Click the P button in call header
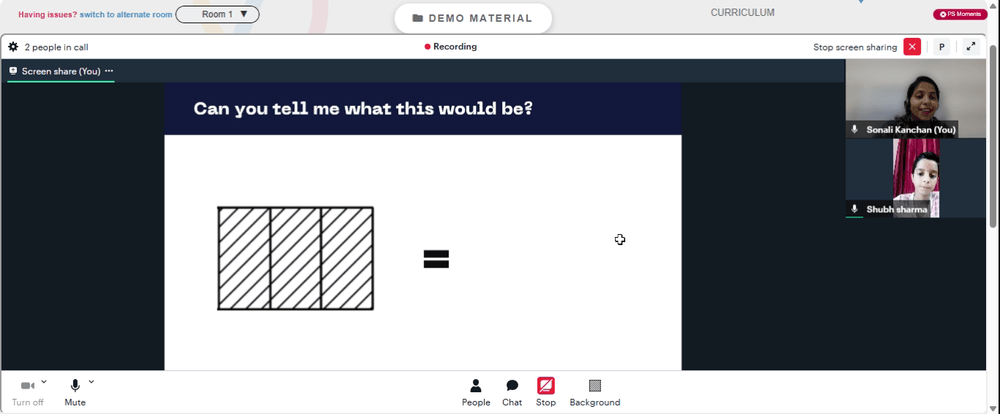1000x414 pixels. coord(941,47)
